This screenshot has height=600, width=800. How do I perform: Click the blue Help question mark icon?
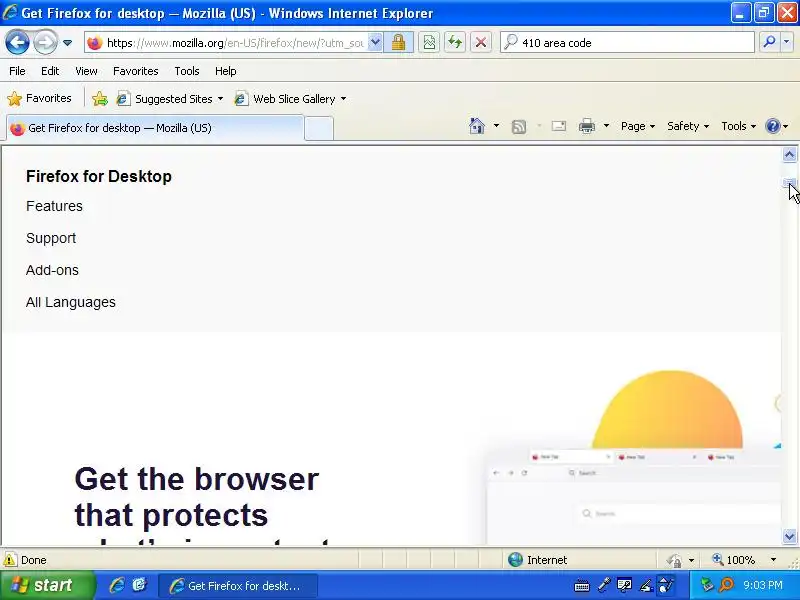click(773, 126)
